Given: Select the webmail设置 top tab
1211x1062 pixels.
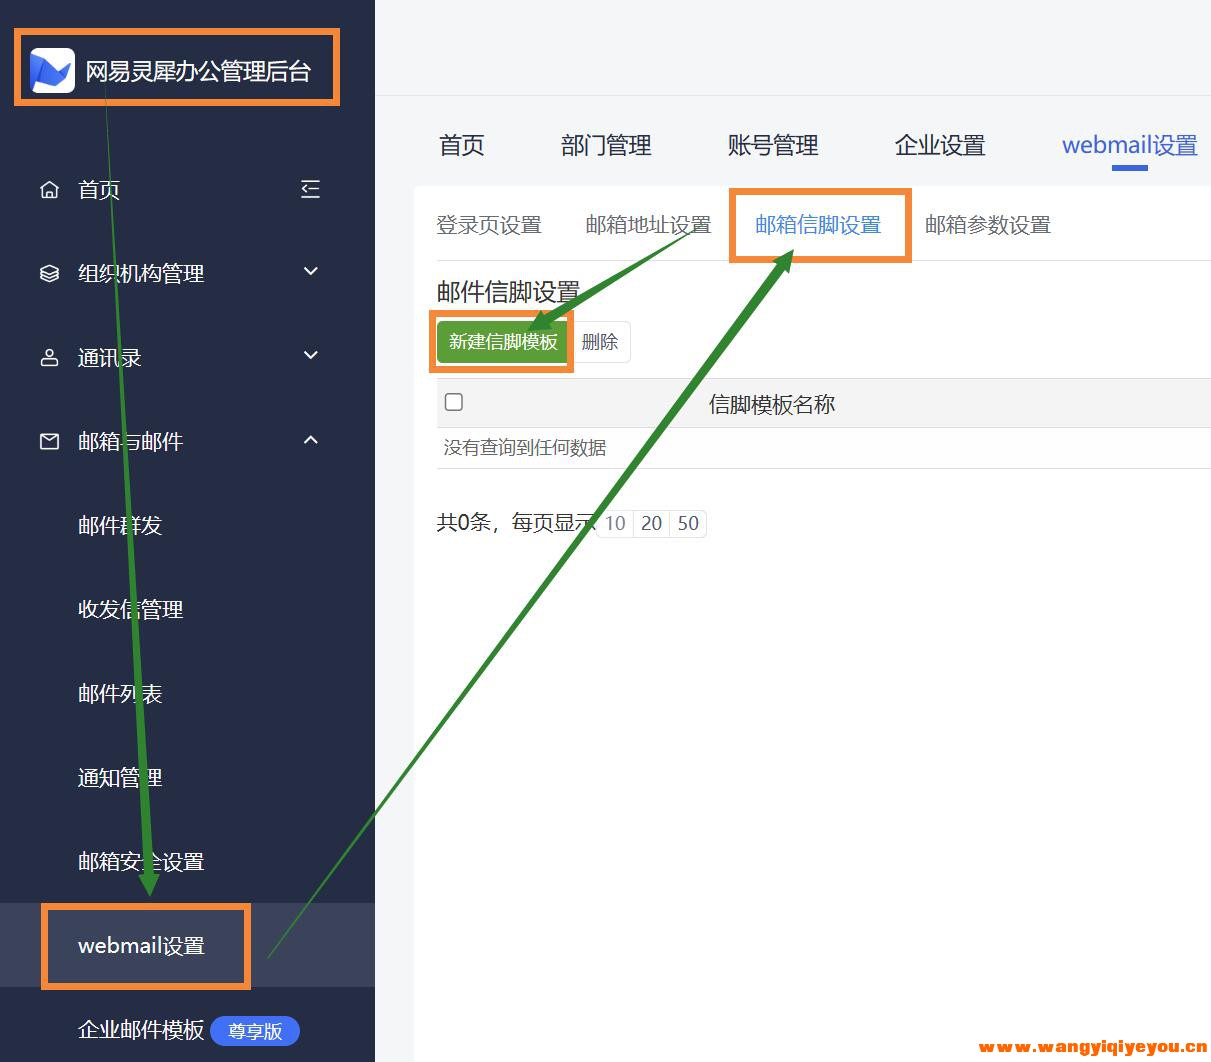Looking at the screenshot, I should pyautogui.click(x=1130, y=146).
